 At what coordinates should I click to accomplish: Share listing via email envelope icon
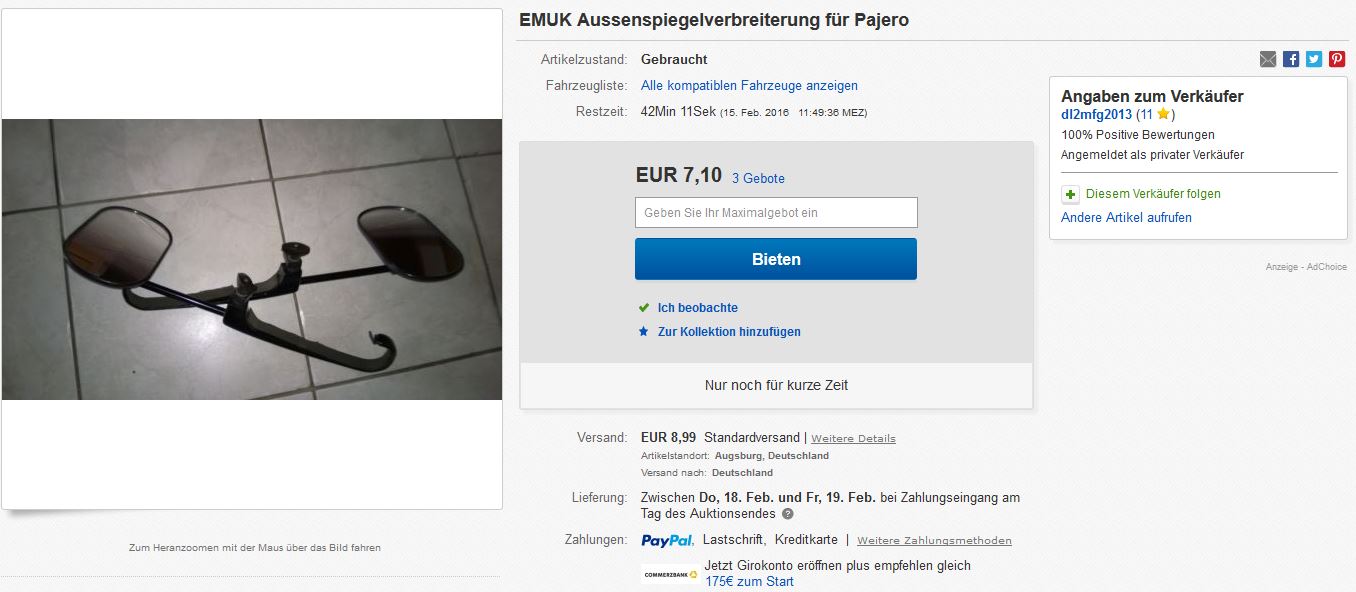coord(1268,59)
